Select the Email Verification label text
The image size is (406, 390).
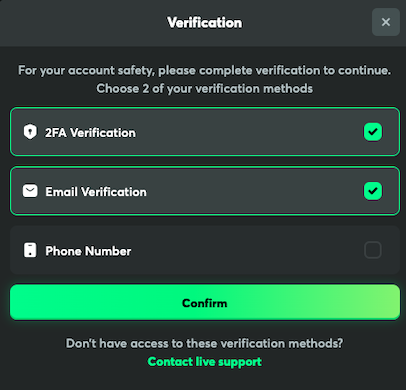(96, 192)
